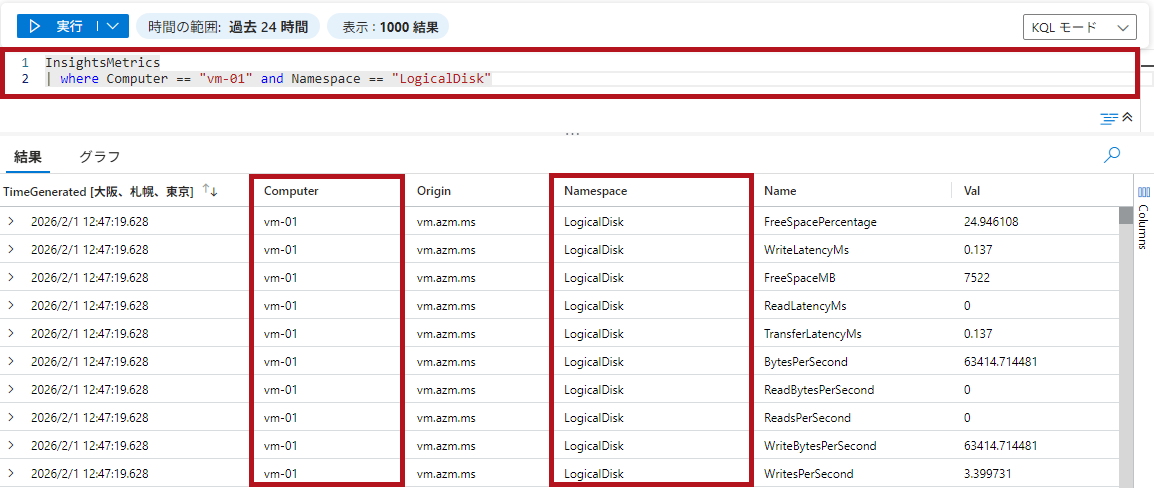Click the format query icon

click(x=1108, y=118)
